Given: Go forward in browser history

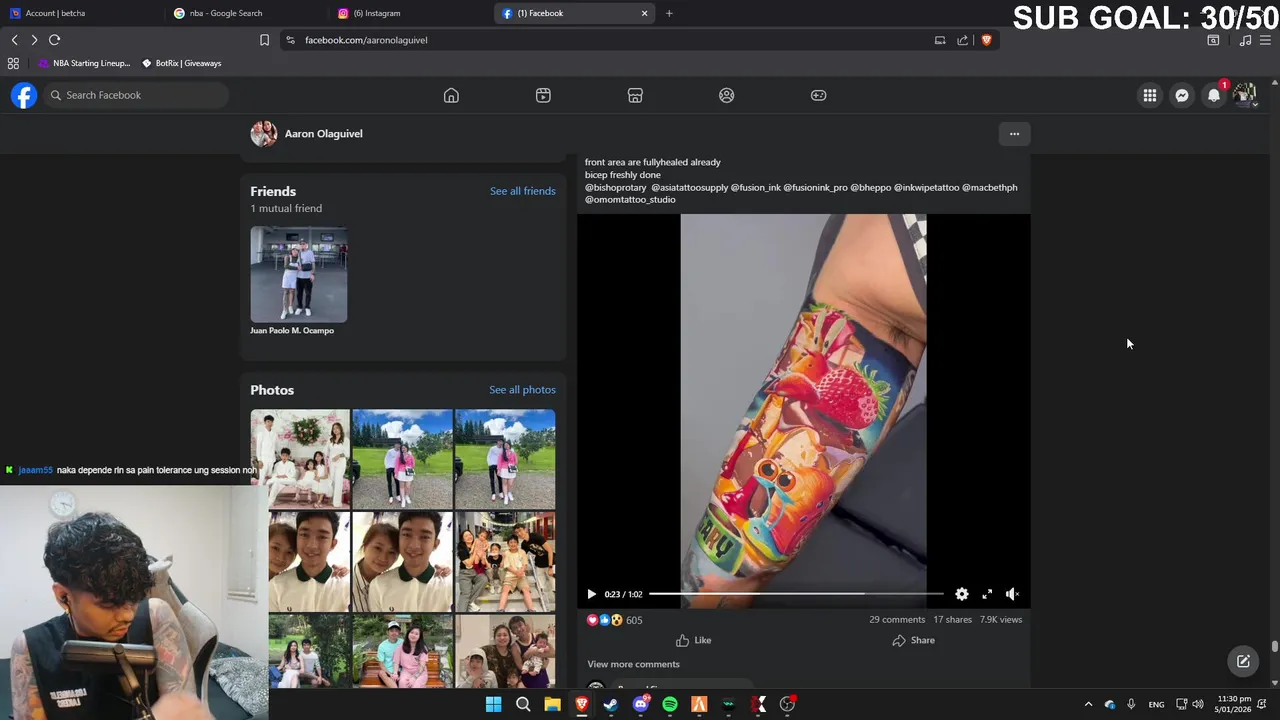Looking at the screenshot, I should tap(34, 40).
